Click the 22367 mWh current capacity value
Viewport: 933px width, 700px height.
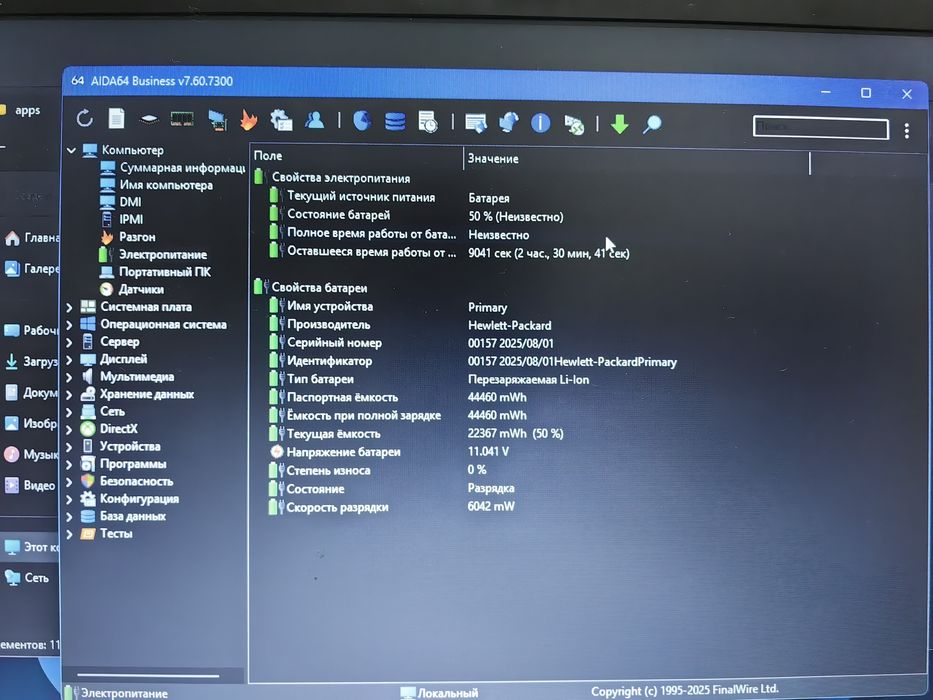tap(515, 433)
